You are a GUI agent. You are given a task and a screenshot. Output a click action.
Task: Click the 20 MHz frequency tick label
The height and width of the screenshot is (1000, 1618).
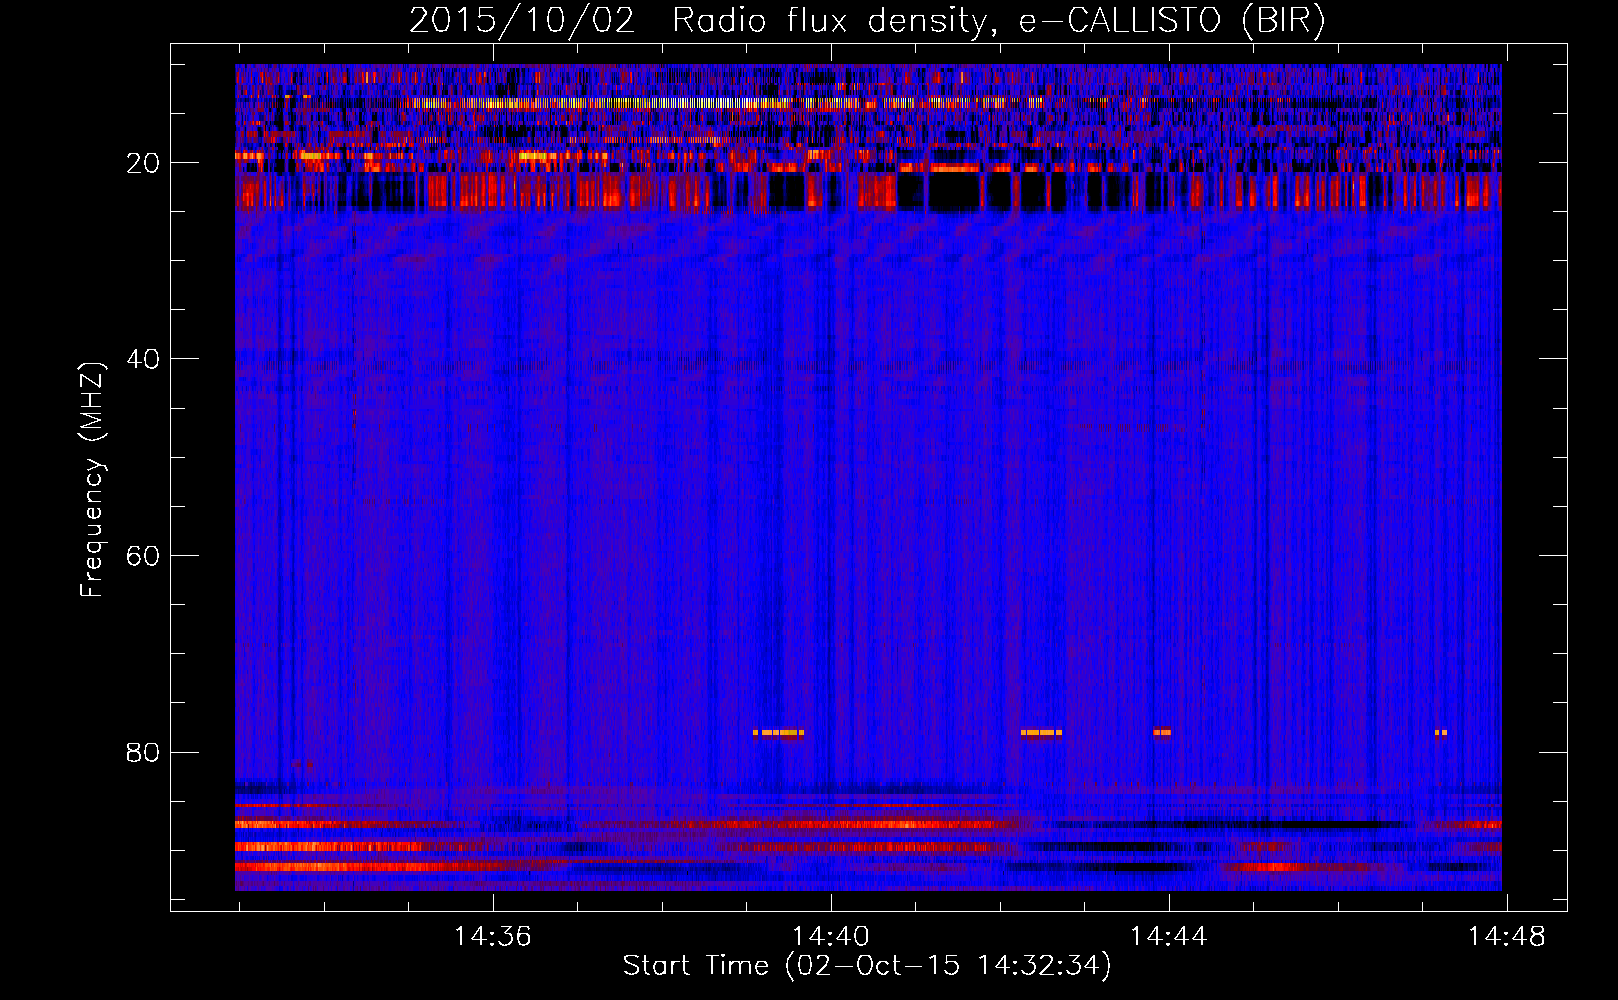pos(144,163)
